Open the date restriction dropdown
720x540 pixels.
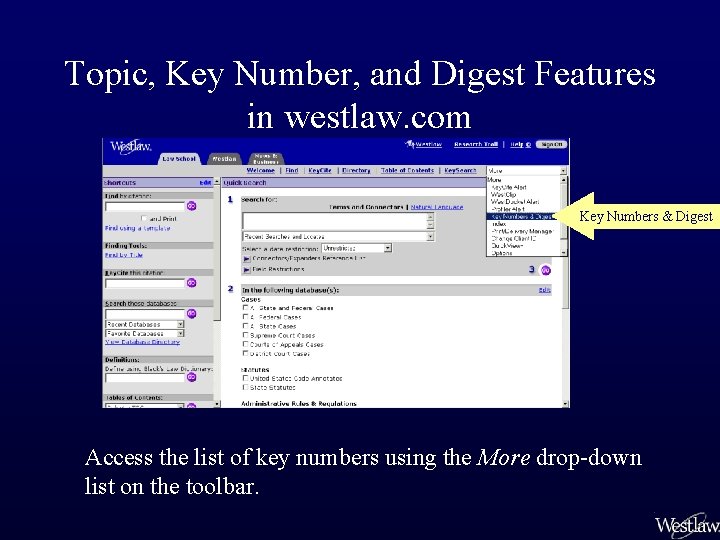pyautogui.click(x=388, y=248)
